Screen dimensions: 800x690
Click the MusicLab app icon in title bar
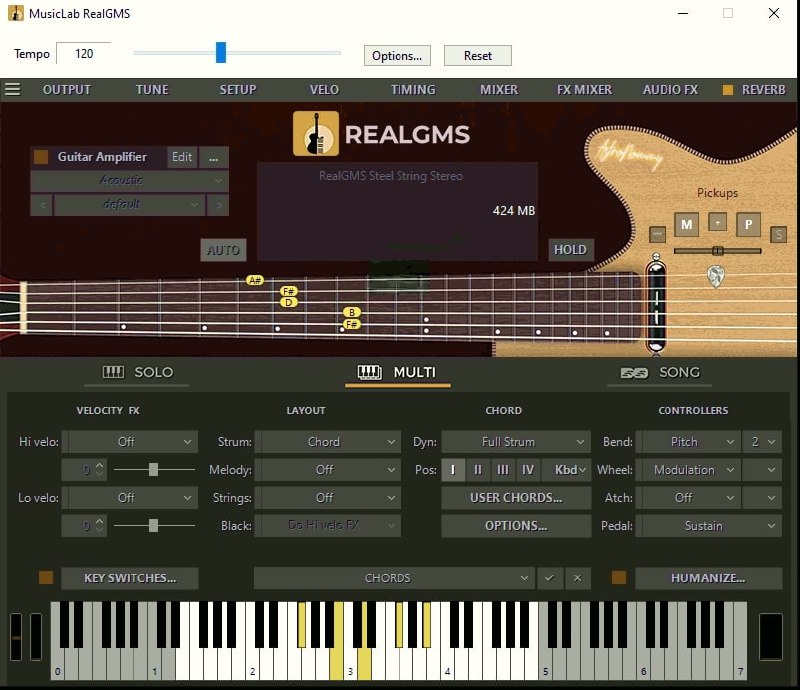coord(16,13)
